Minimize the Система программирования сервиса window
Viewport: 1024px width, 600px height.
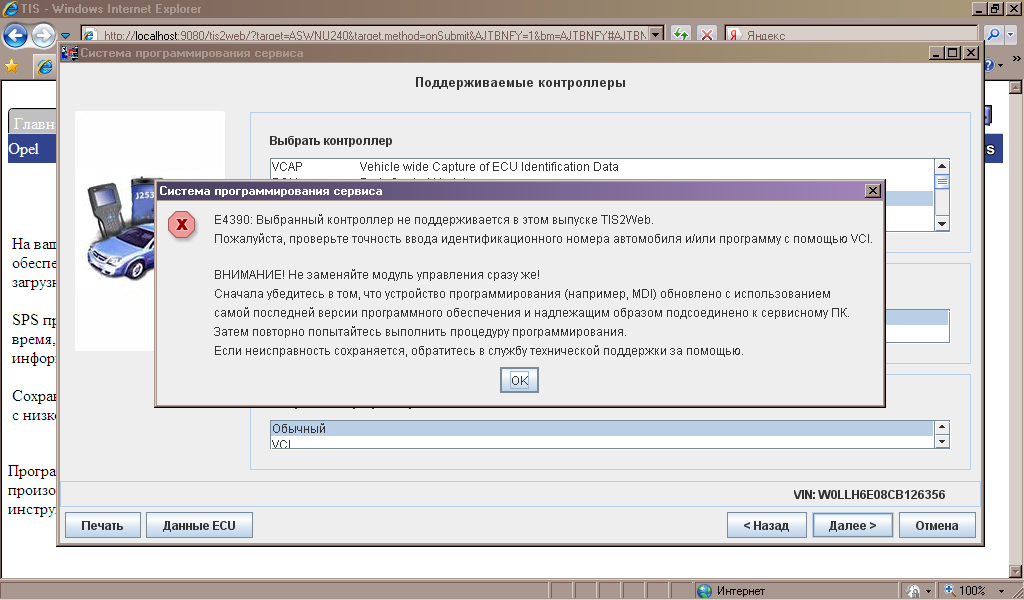point(936,53)
